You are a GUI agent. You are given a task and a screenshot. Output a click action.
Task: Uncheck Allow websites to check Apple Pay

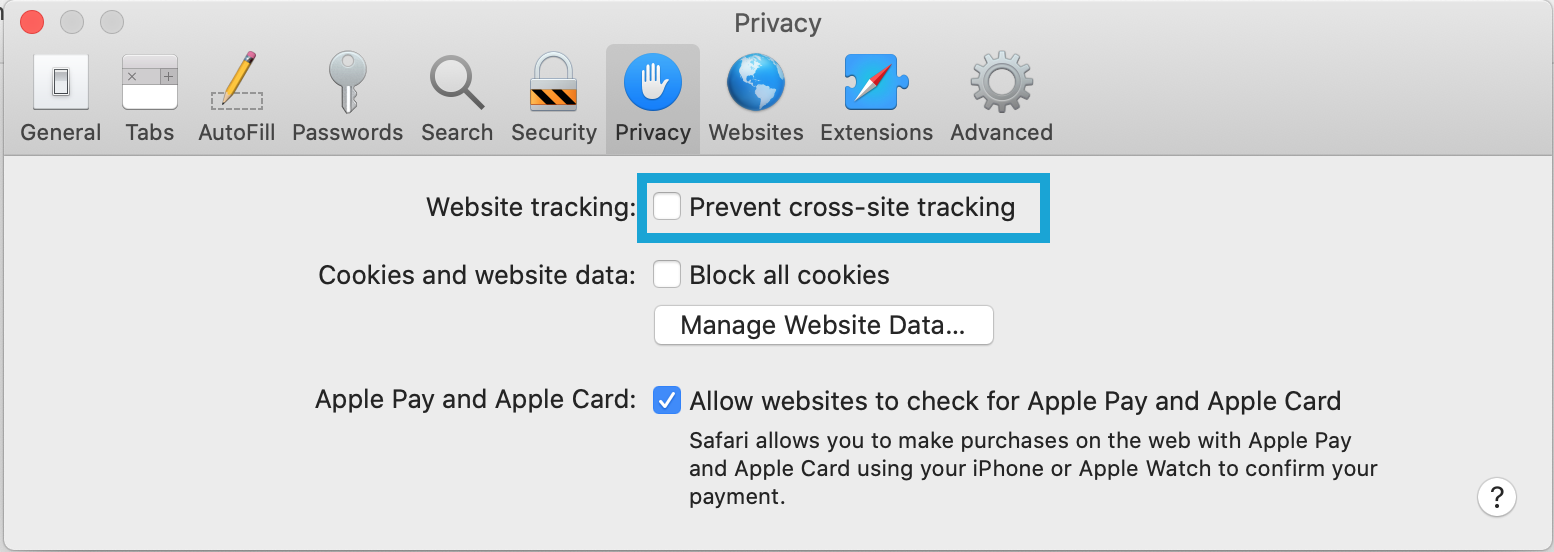tap(667, 401)
